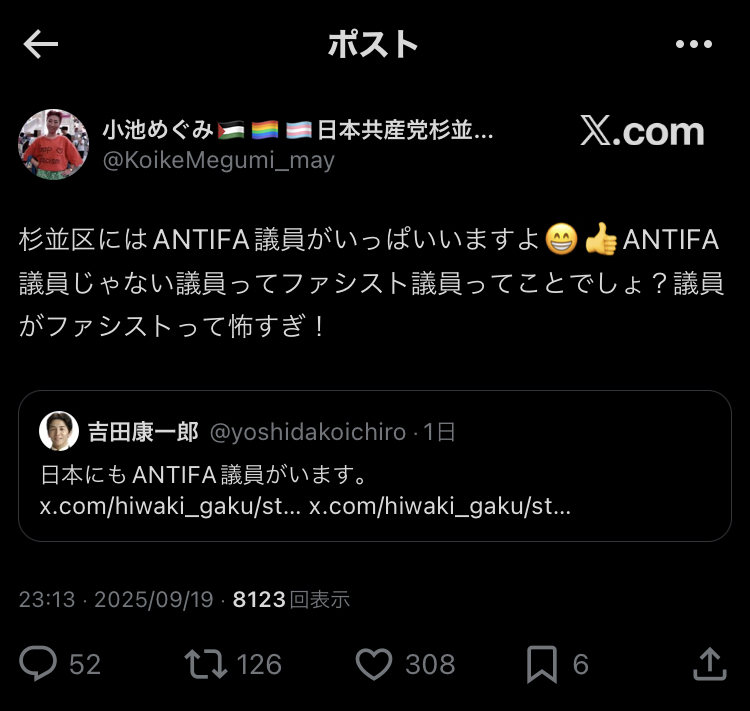750x711 pixels.
Task: Like the post with heart icon
Action: (376, 663)
